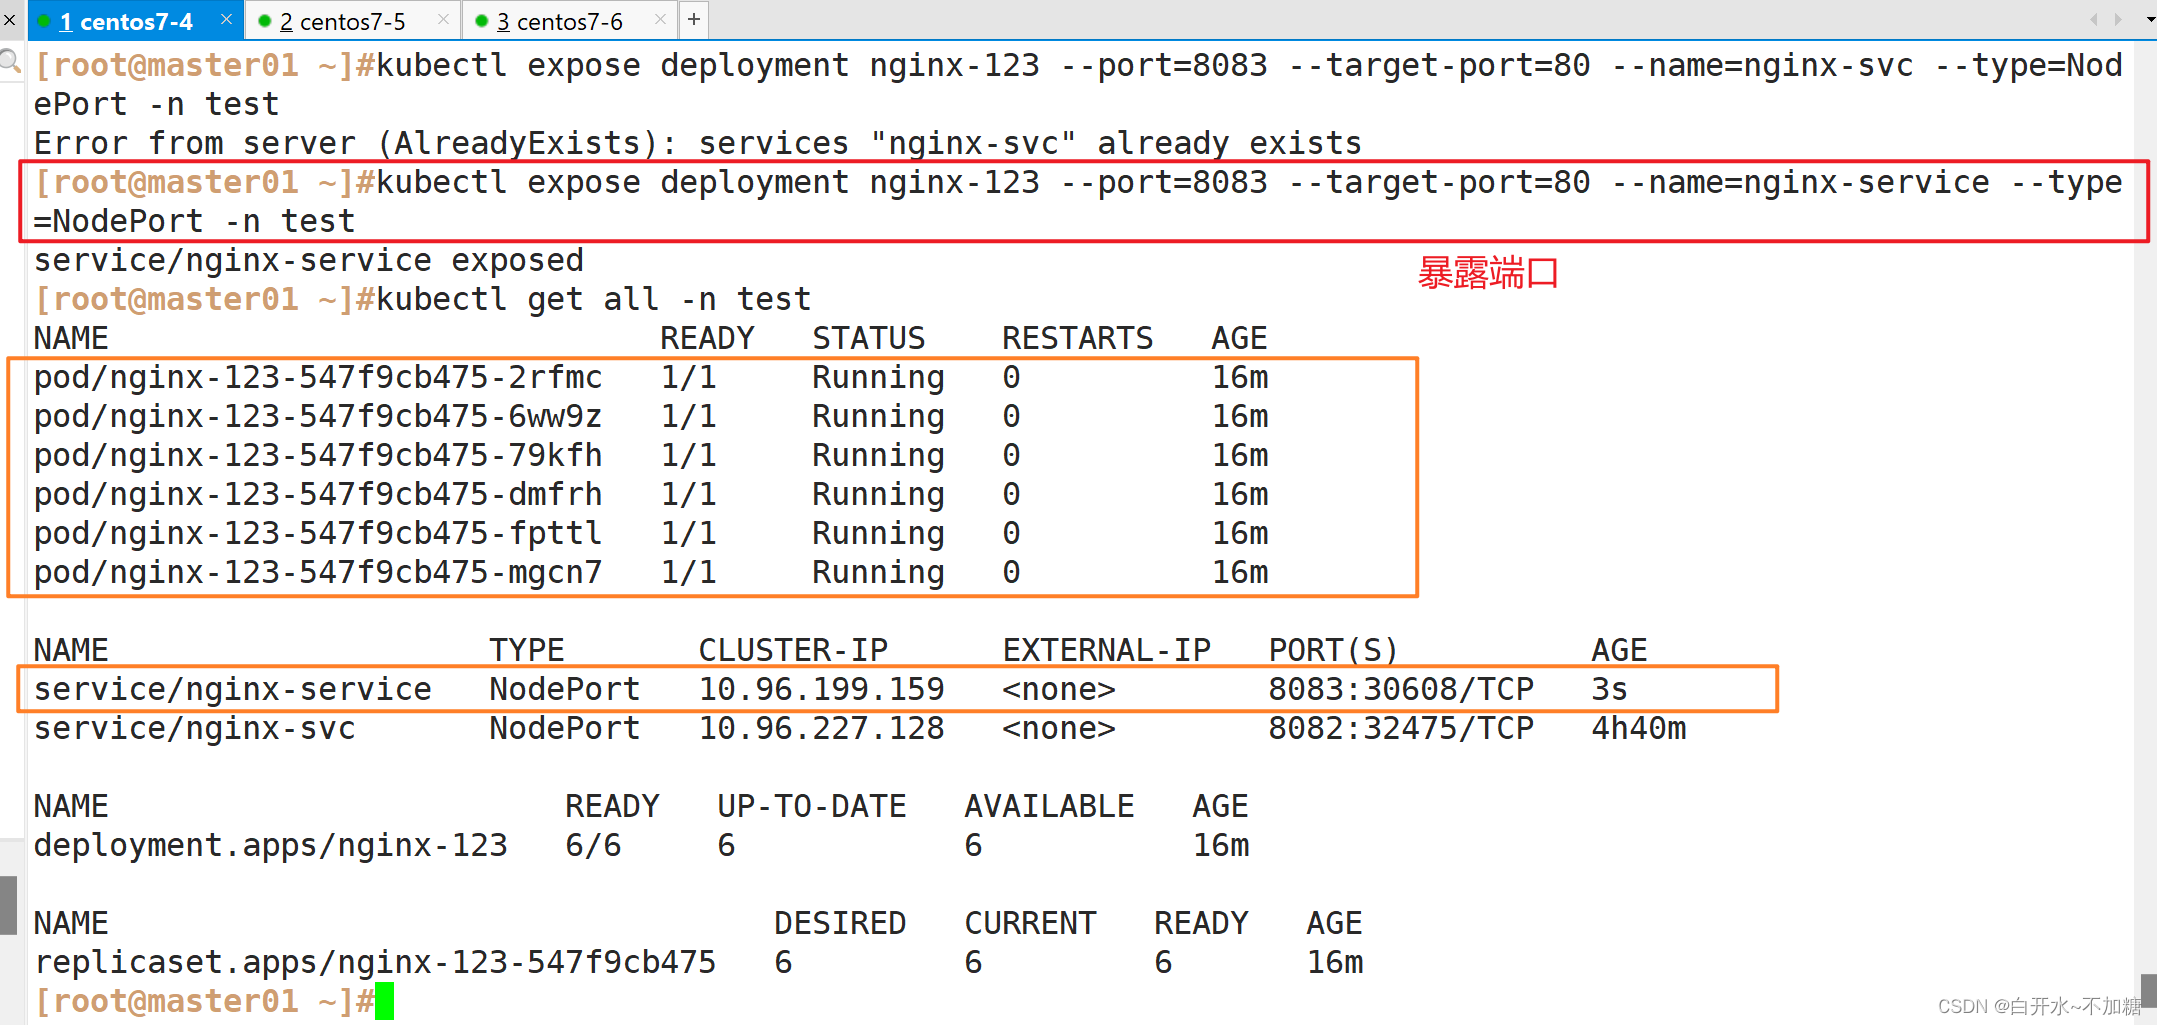The image size is (2157, 1025).
Task: Click pod name nginx-123-547f9cb475-mgcn7
Action: click(x=318, y=572)
